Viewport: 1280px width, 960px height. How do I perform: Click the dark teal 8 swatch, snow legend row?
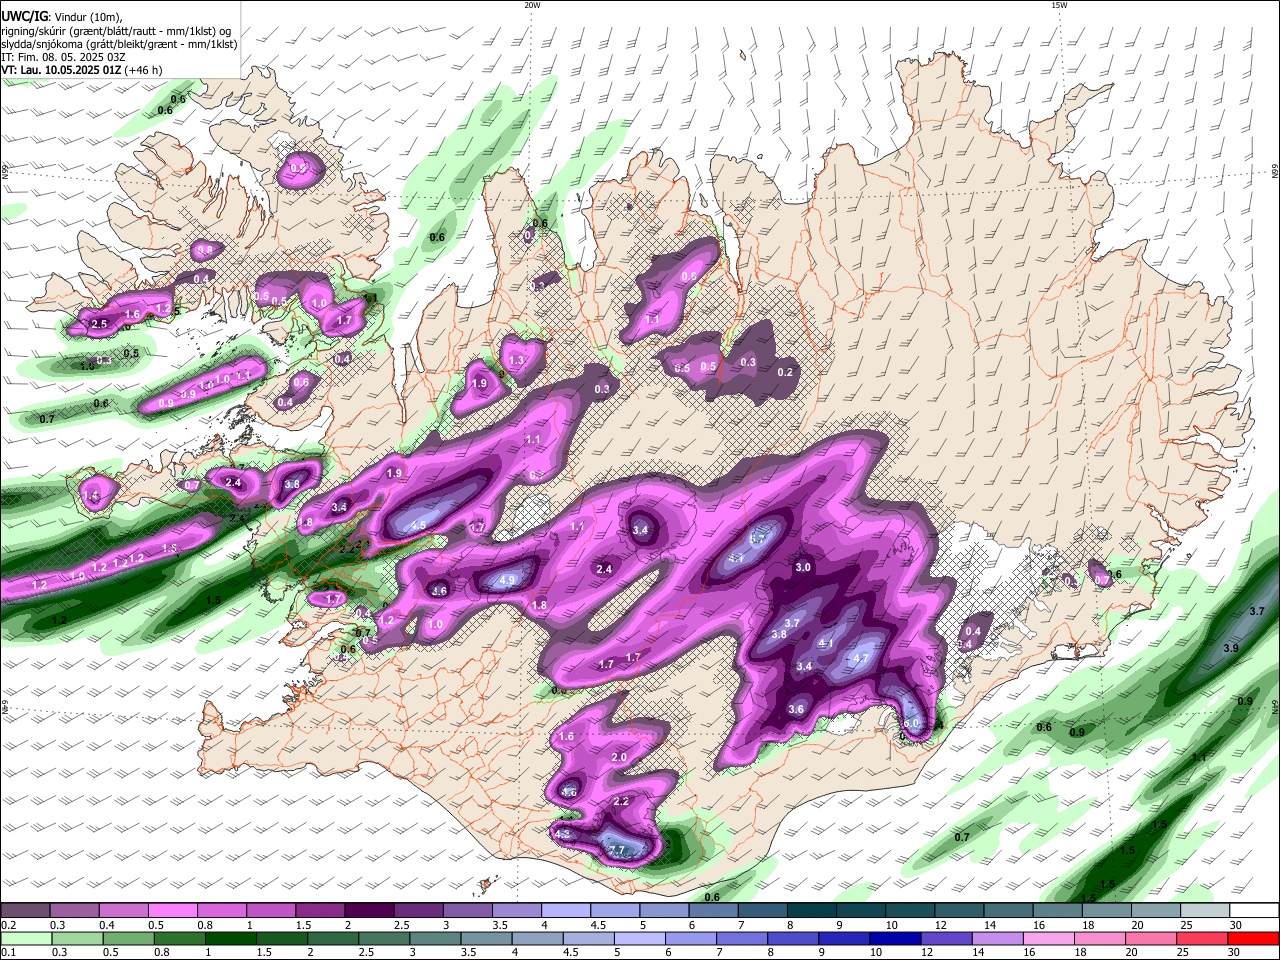click(812, 911)
